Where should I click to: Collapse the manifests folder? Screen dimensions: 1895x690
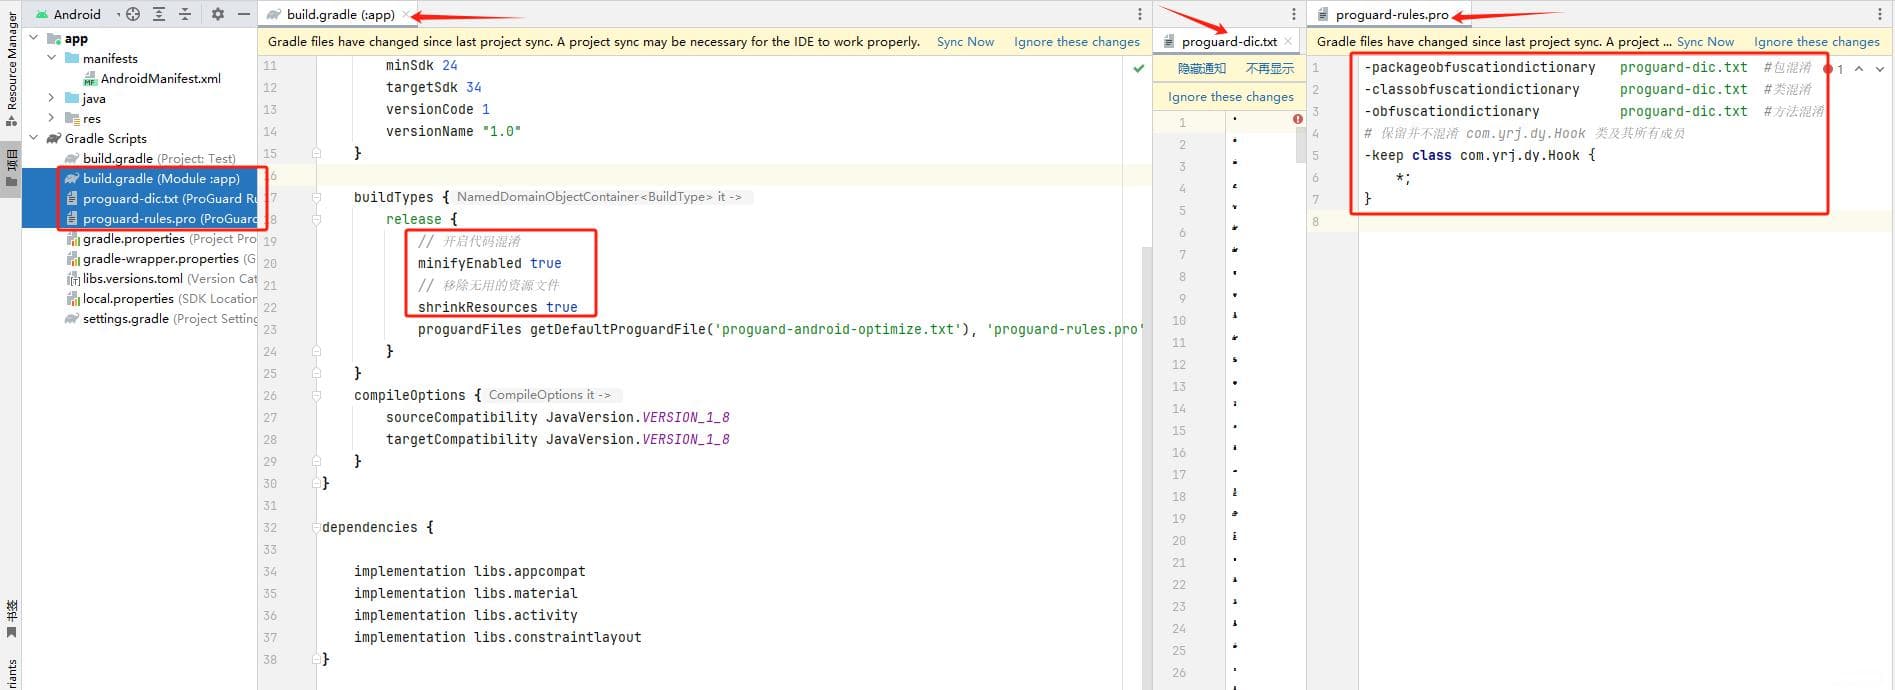pyautogui.click(x=52, y=58)
